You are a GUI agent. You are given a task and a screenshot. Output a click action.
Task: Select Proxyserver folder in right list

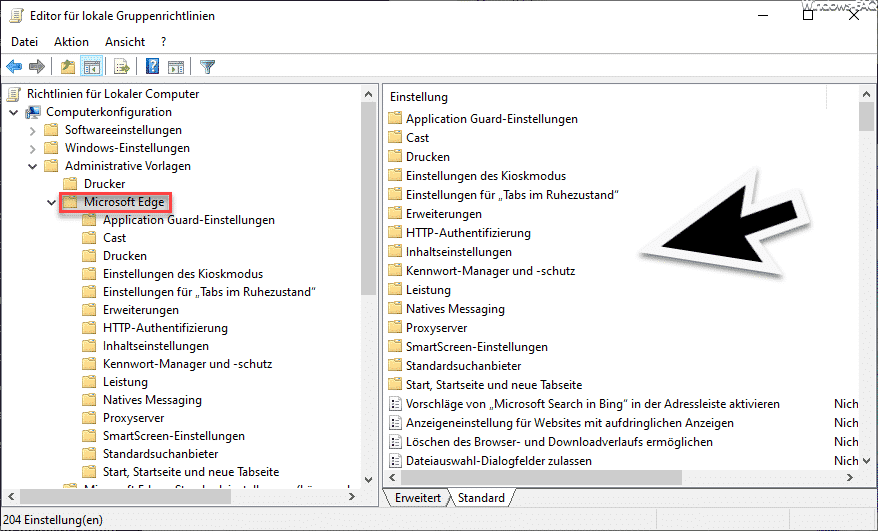436,328
